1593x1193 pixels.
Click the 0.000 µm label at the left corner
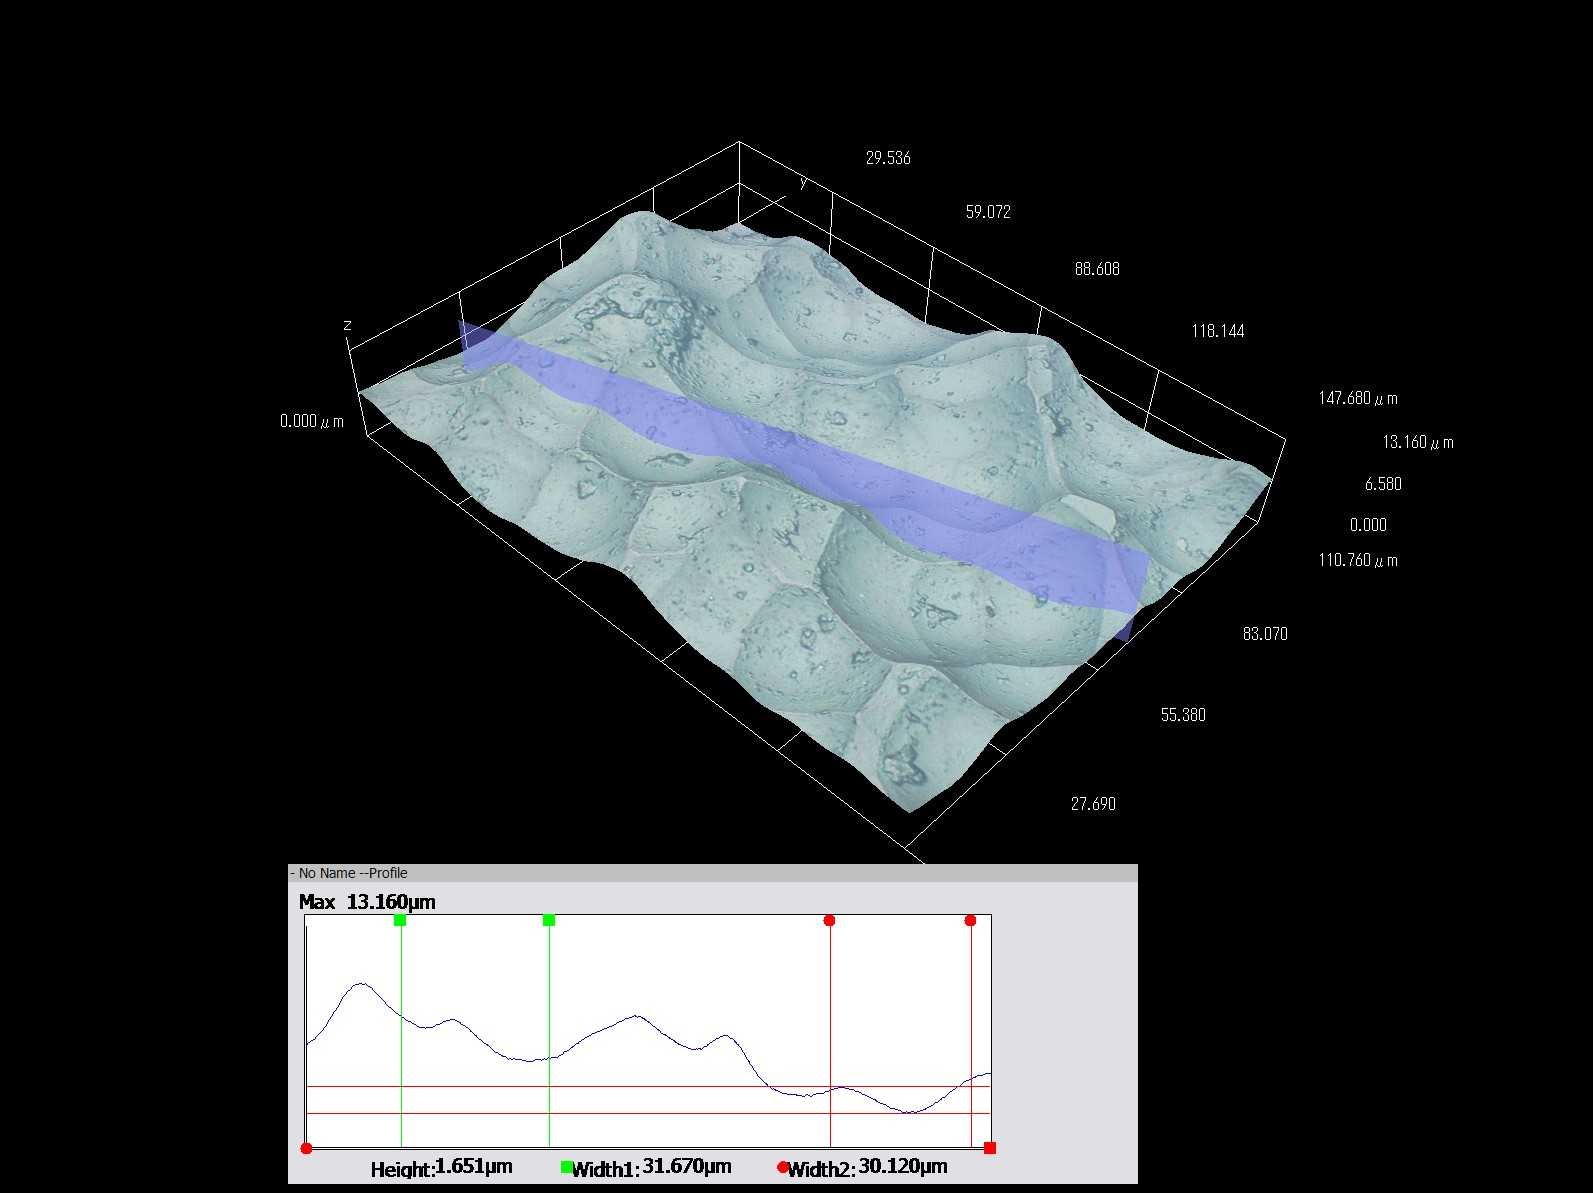click(x=312, y=421)
